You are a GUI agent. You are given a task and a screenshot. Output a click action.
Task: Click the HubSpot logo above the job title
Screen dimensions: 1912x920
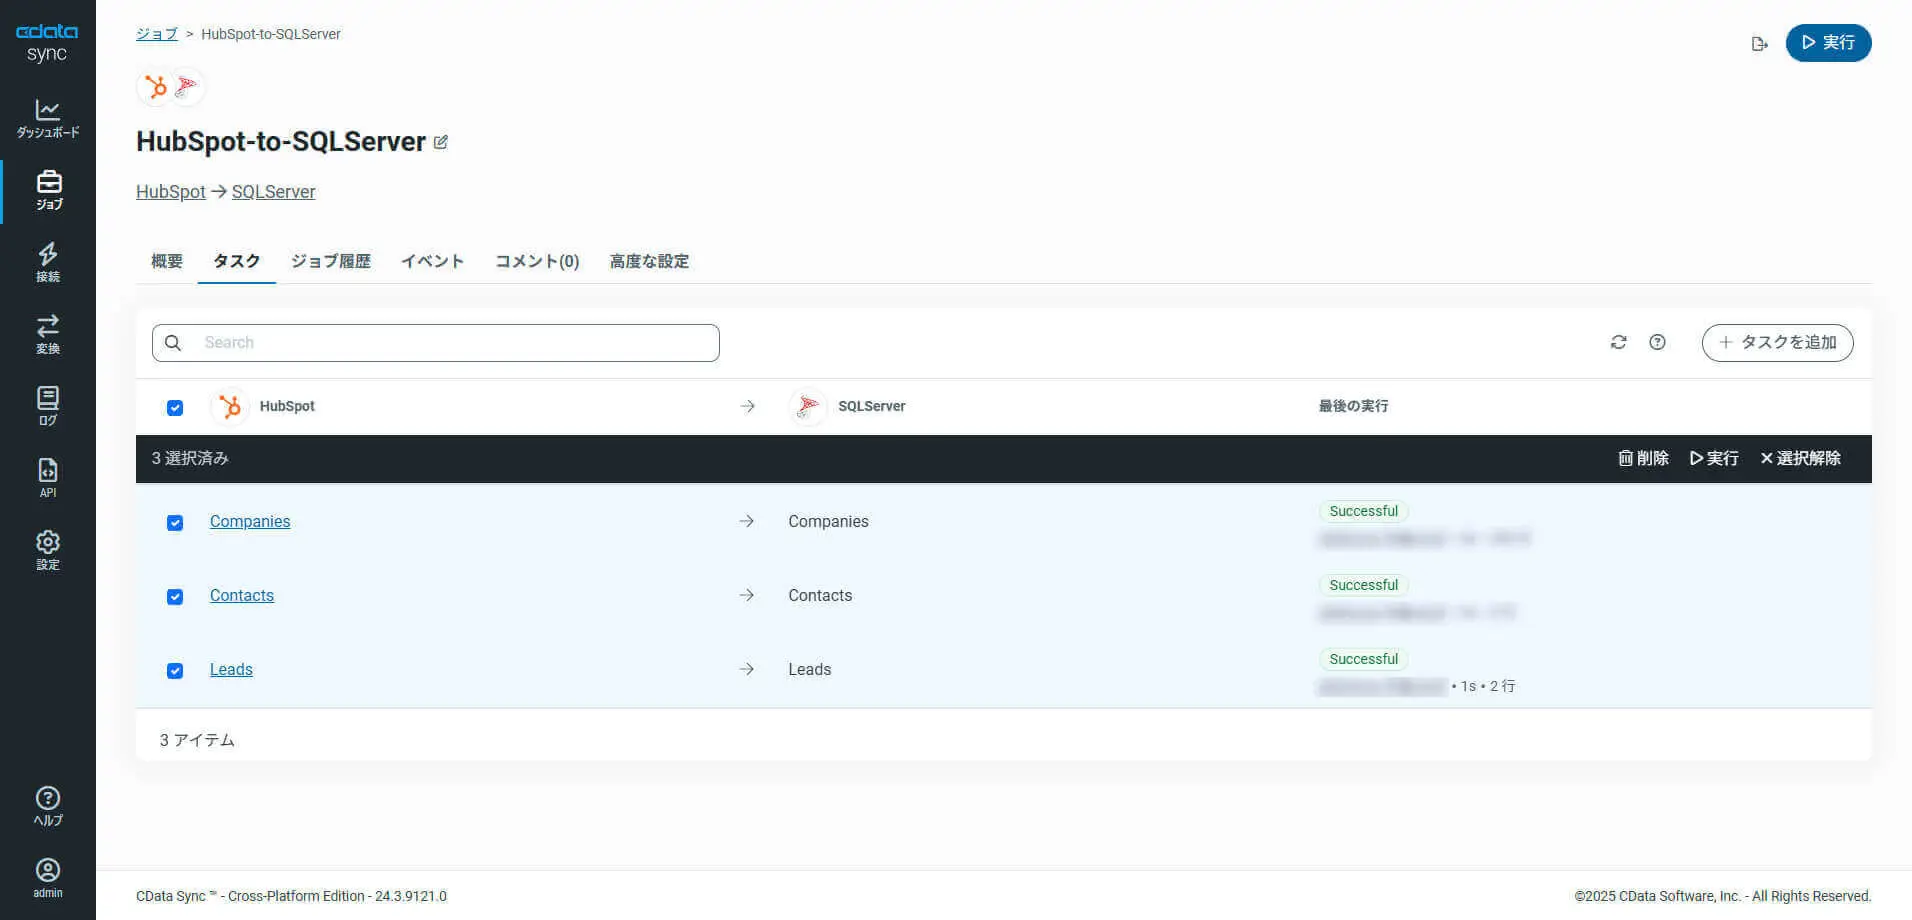tap(155, 87)
